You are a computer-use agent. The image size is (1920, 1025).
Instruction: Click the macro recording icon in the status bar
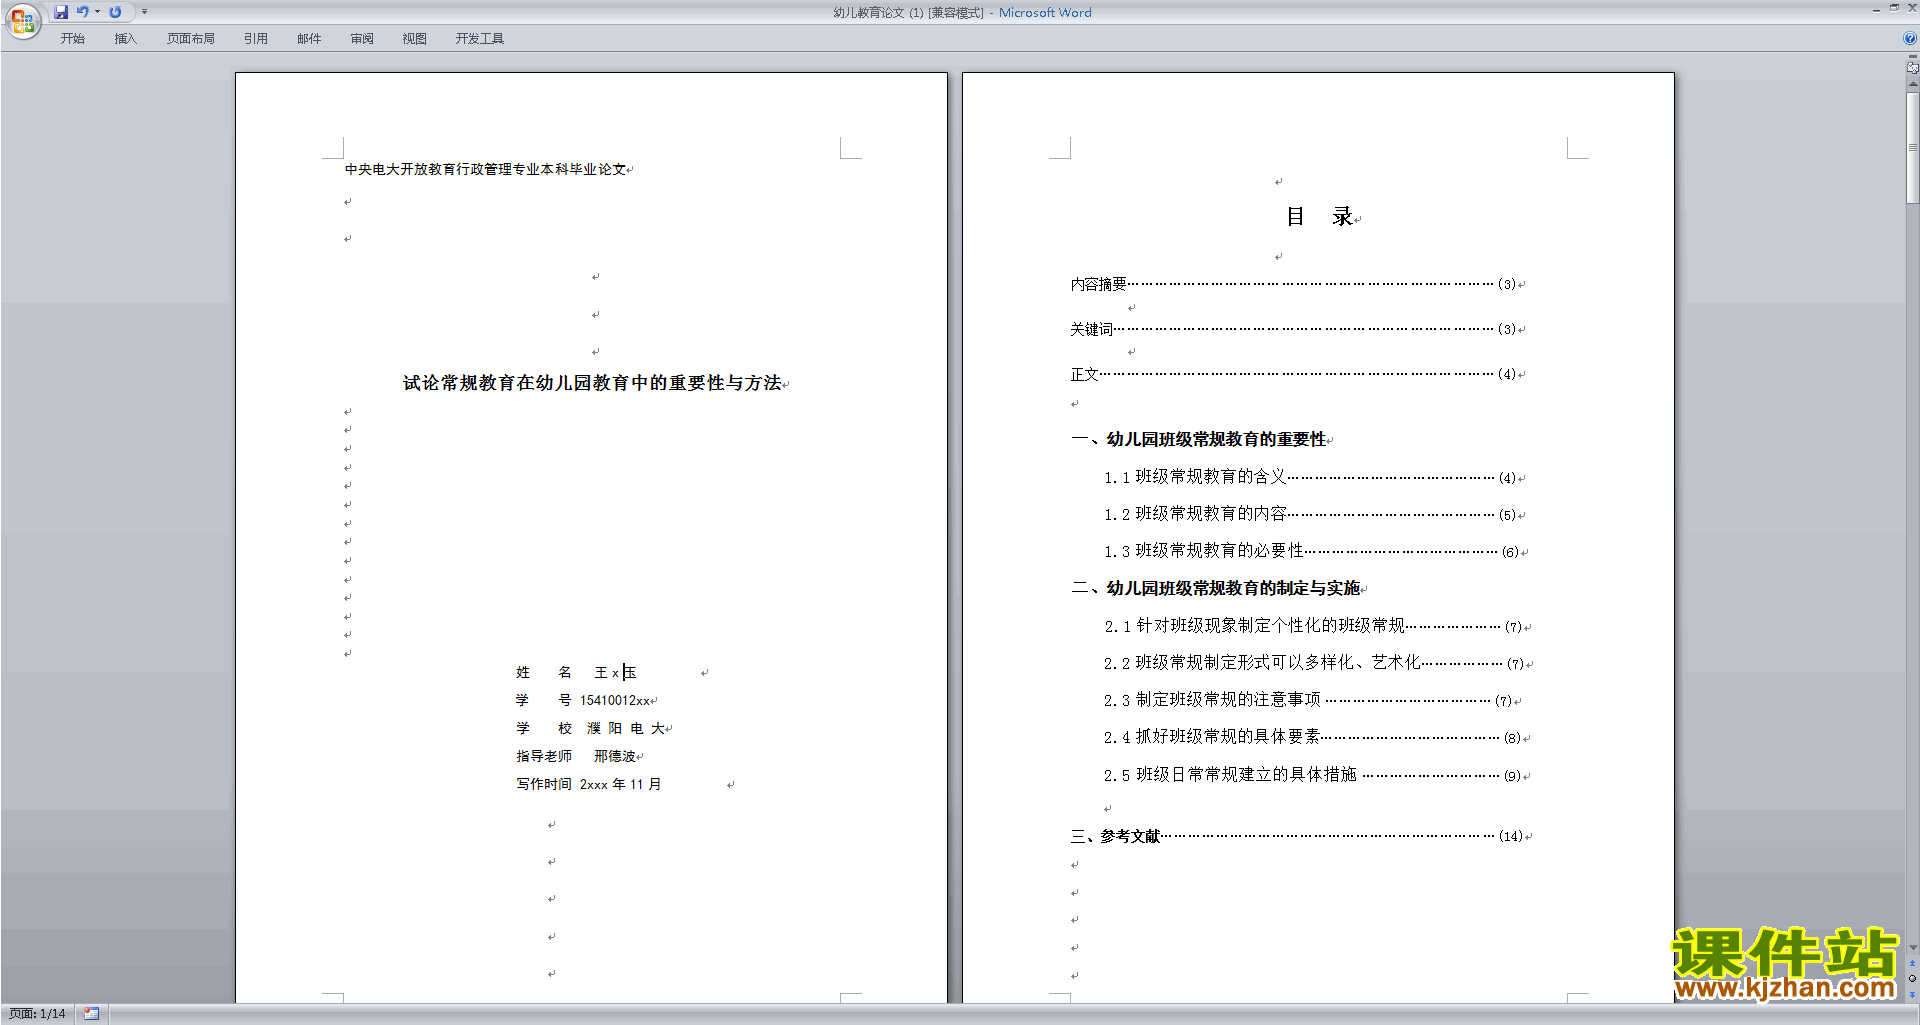tap(92, 1014)
